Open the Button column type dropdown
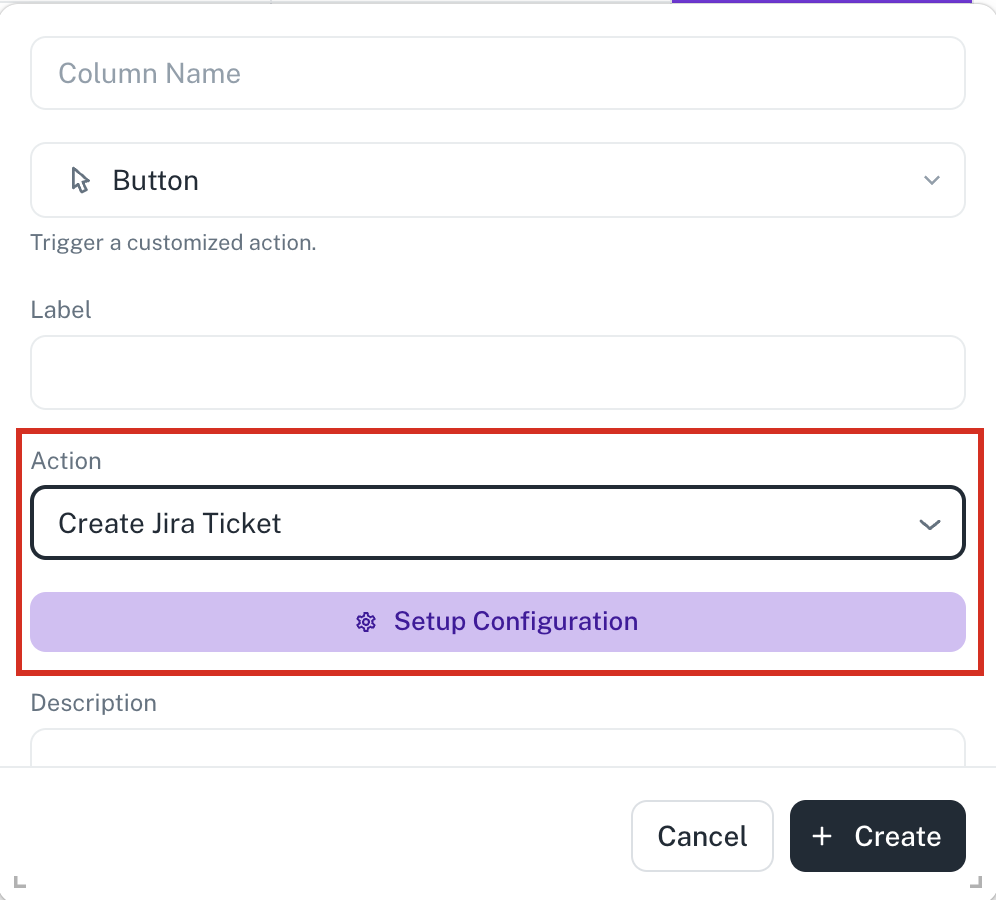Image resolution: width=996 pixels, height=900 pixels. pyautogui.click(x=498, y=180)
